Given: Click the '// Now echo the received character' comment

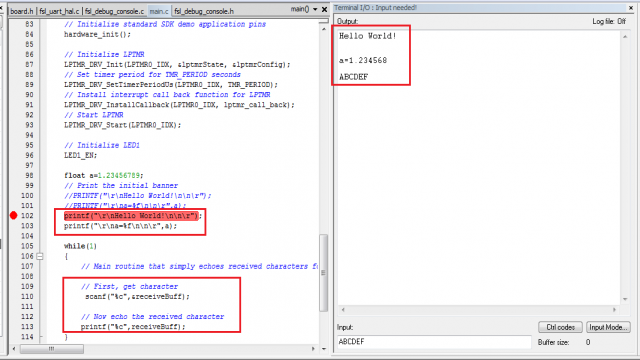Looking at the screenshot, I should tap(152, 317).
